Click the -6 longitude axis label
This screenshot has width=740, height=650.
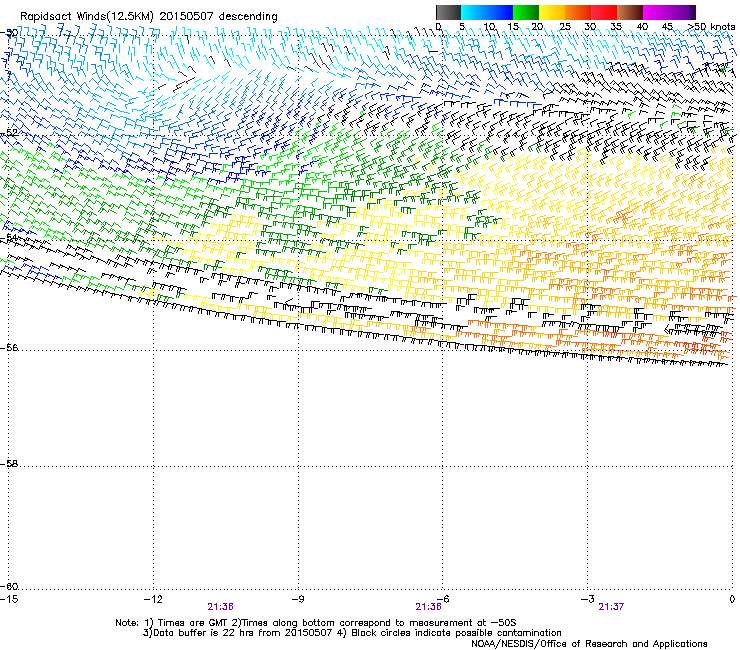point(442,599)
